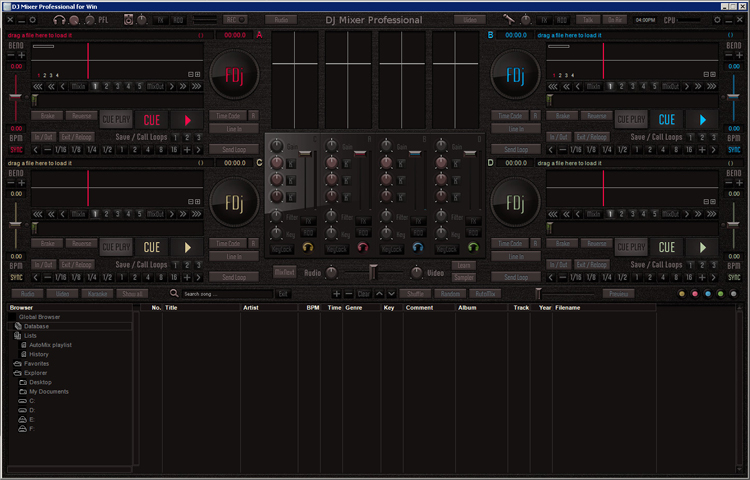Click the triple rewind arrows on deck B

coord(553,87)
